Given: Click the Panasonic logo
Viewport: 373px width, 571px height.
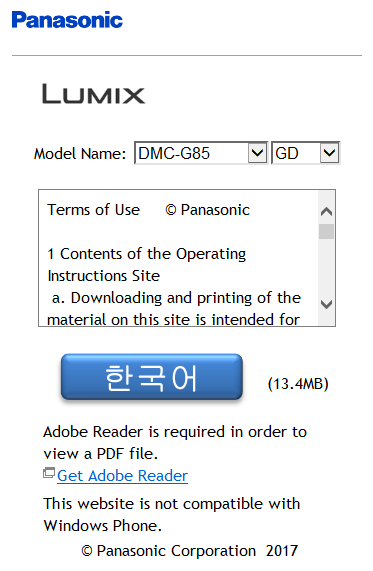Looking at the screenshot, I should [67, 20].
